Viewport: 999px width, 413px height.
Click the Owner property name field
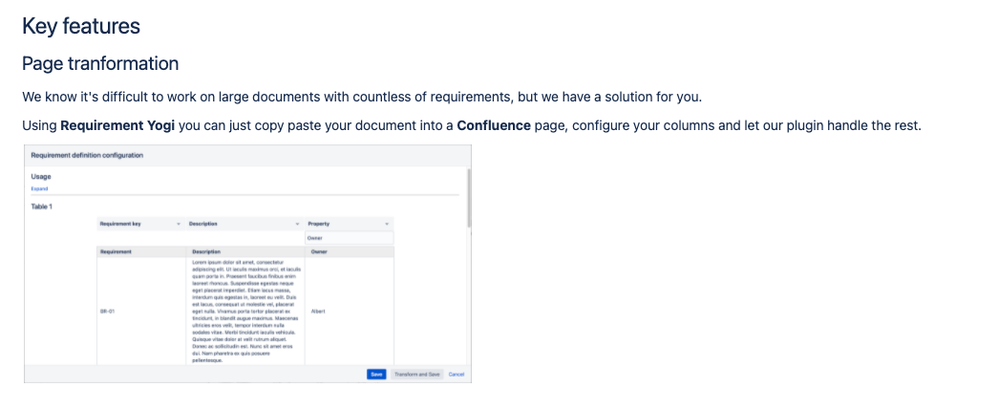coord(349,238)
